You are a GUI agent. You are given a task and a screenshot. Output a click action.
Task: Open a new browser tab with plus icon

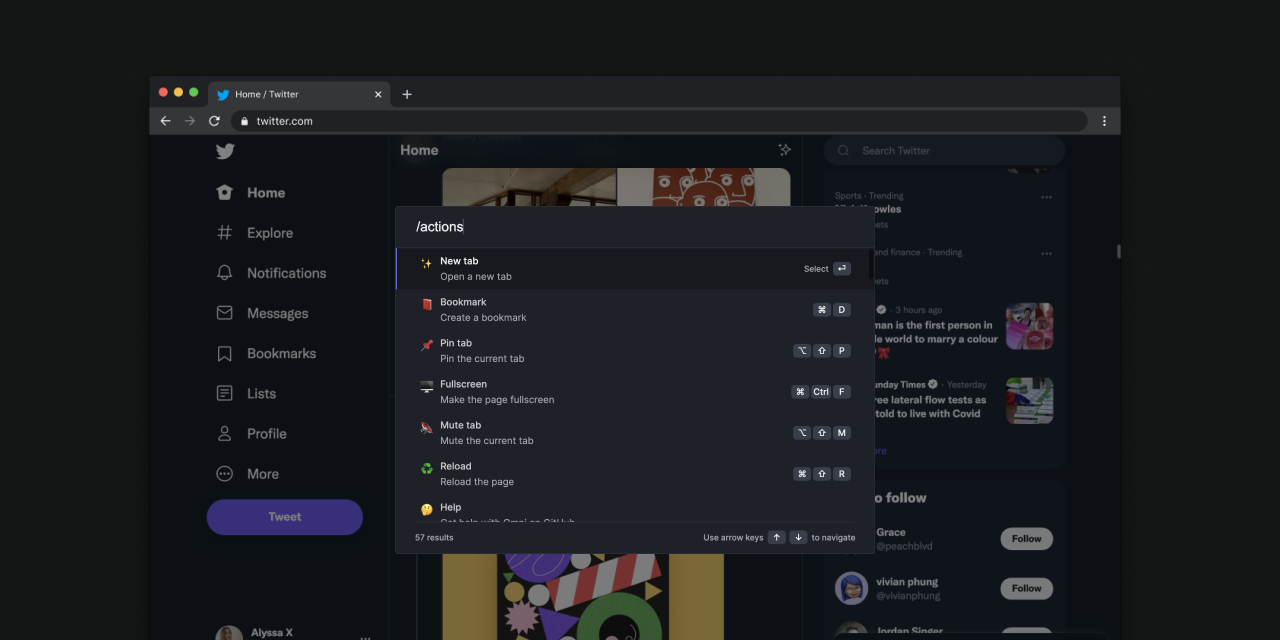407,94
